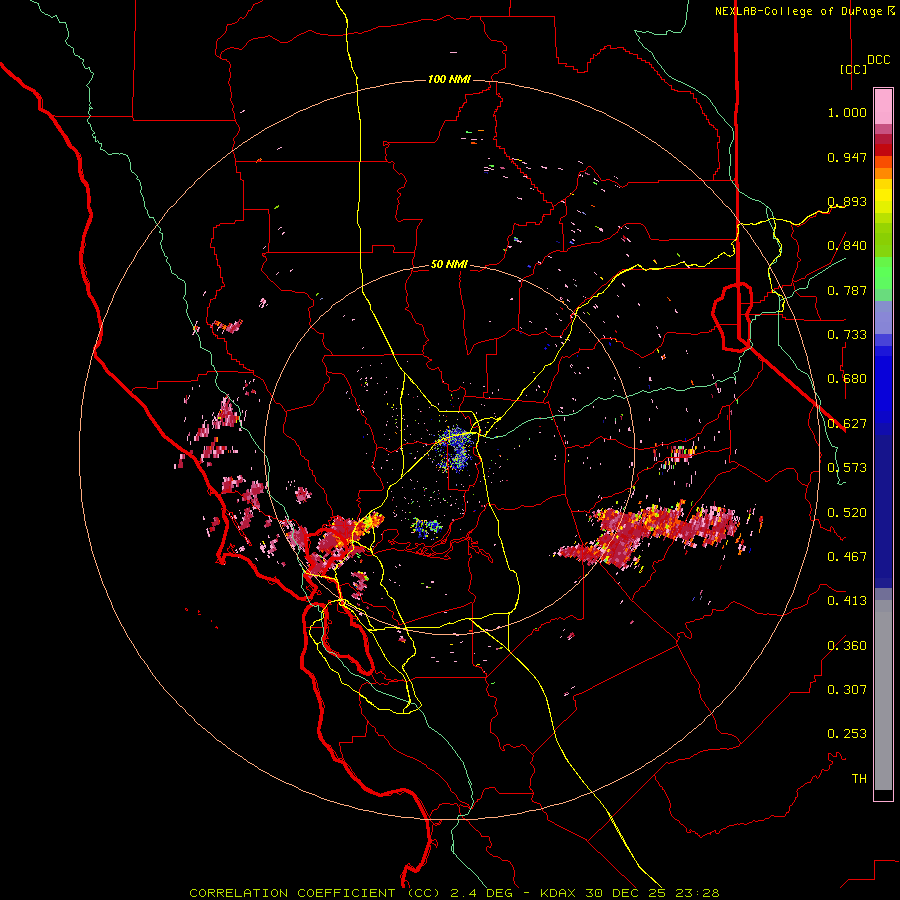Click the 0.893 color scale value
The height and width of the screenshot is (900, 900).
tap(847, 201)
